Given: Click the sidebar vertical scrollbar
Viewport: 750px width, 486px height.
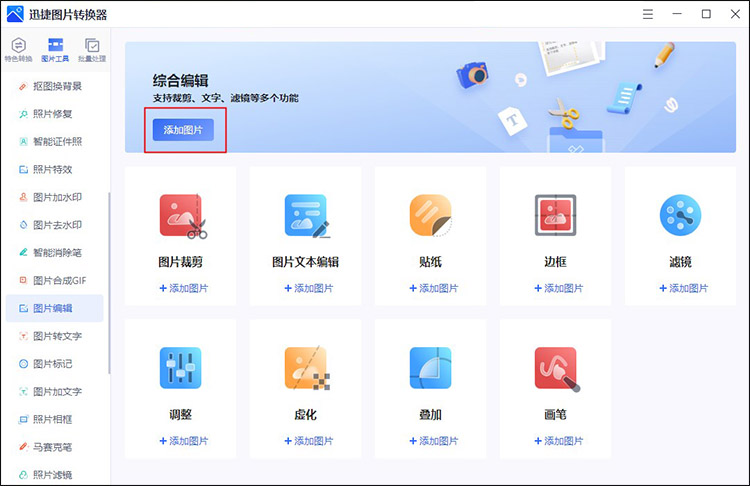Looking at the screenshot, I should click(109, 283).
